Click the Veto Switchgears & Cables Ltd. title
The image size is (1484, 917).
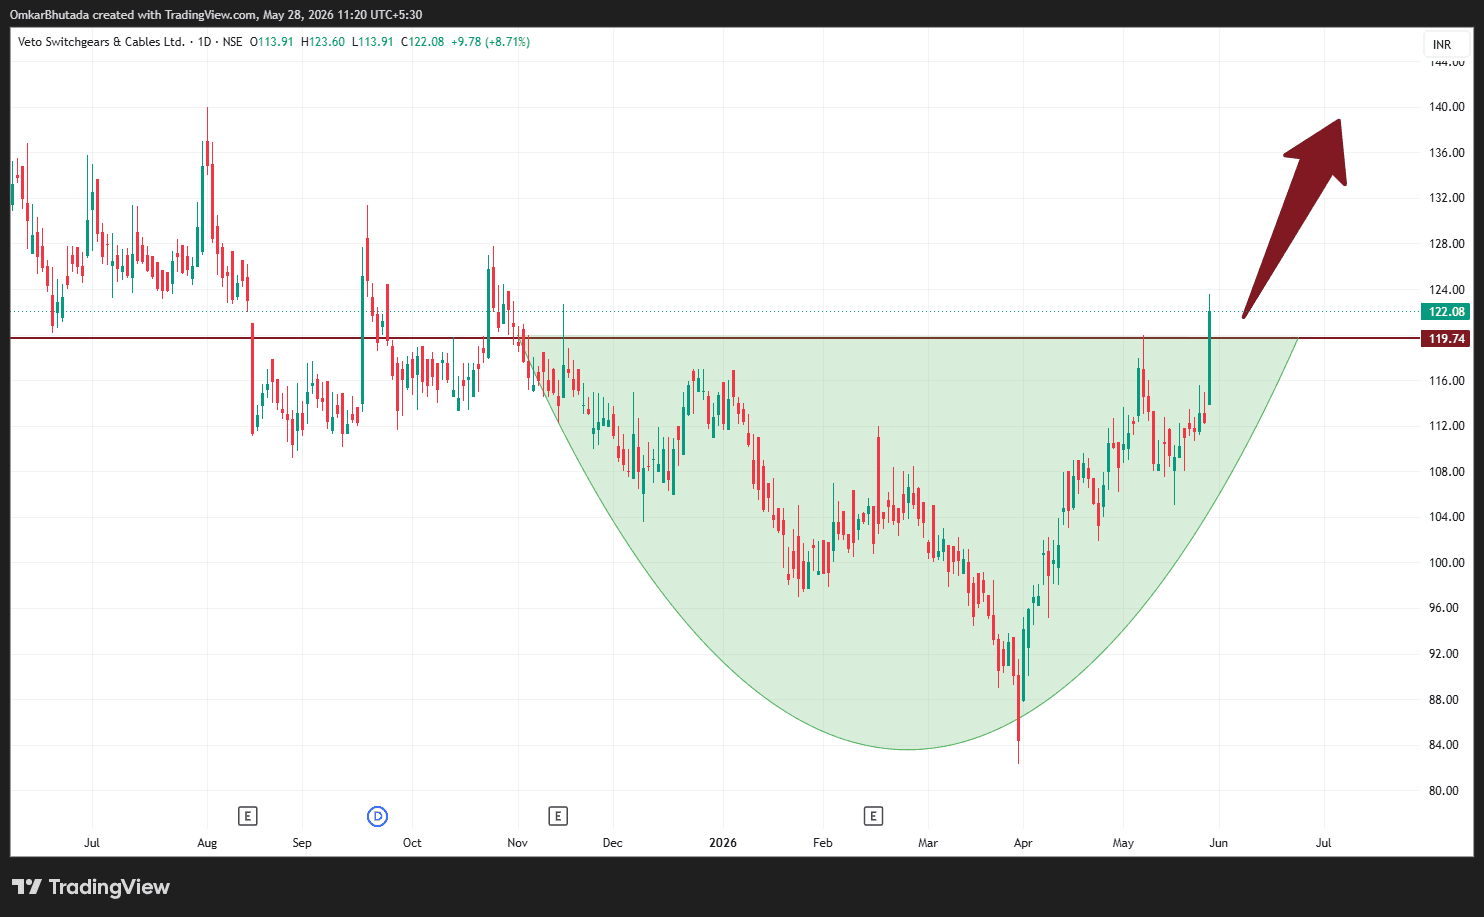coord(101,42)
